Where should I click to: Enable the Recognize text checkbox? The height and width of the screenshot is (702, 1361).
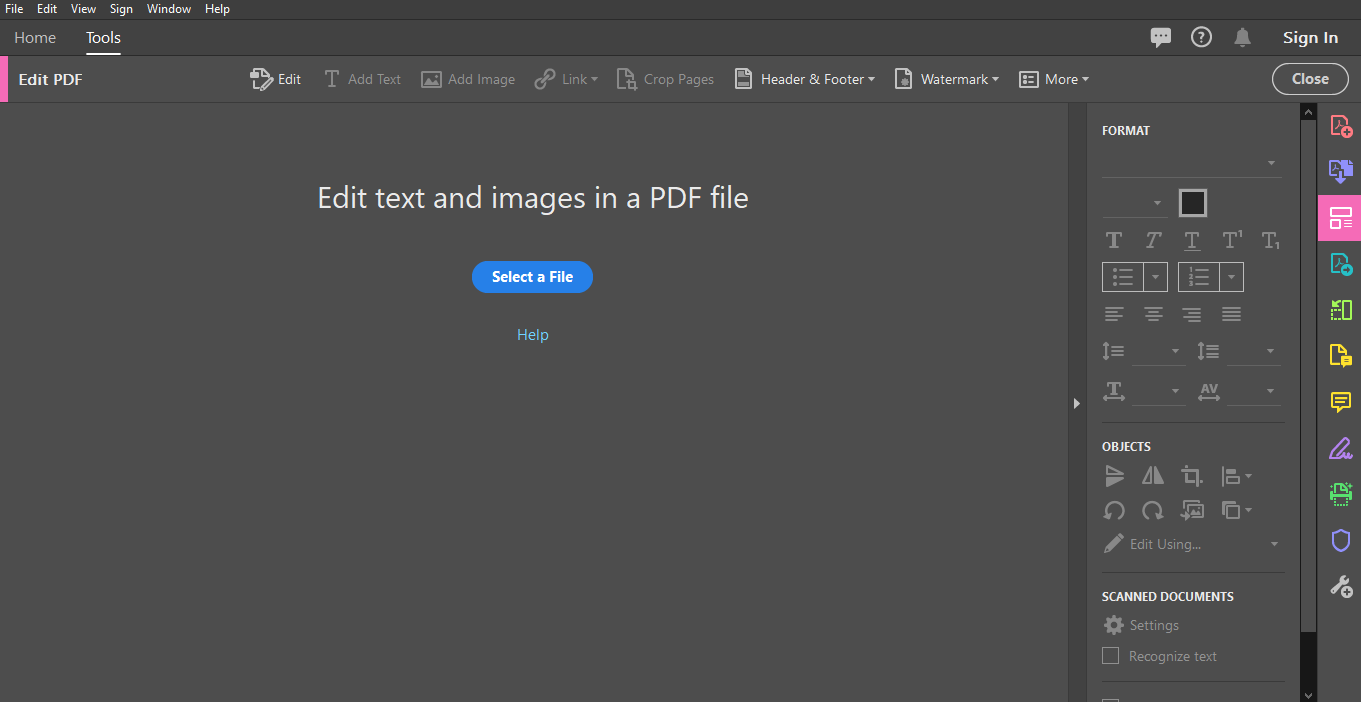pos(1110,656)
